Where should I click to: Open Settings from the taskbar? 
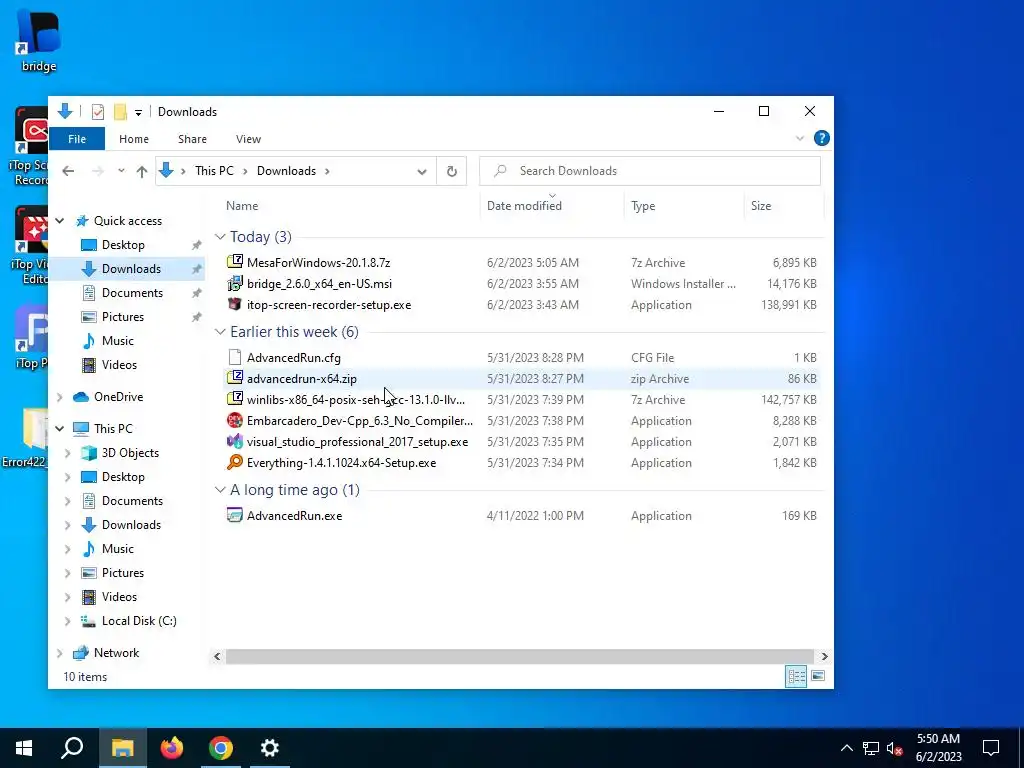[270, 748]
